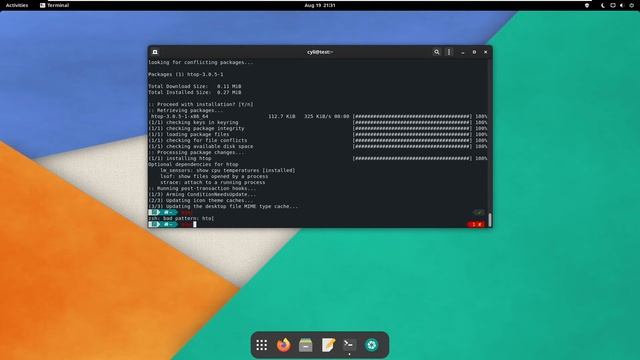Click the 'Total Installed Size' line
The width and height of the screenshot is (640, 360).
coord(195,92)
